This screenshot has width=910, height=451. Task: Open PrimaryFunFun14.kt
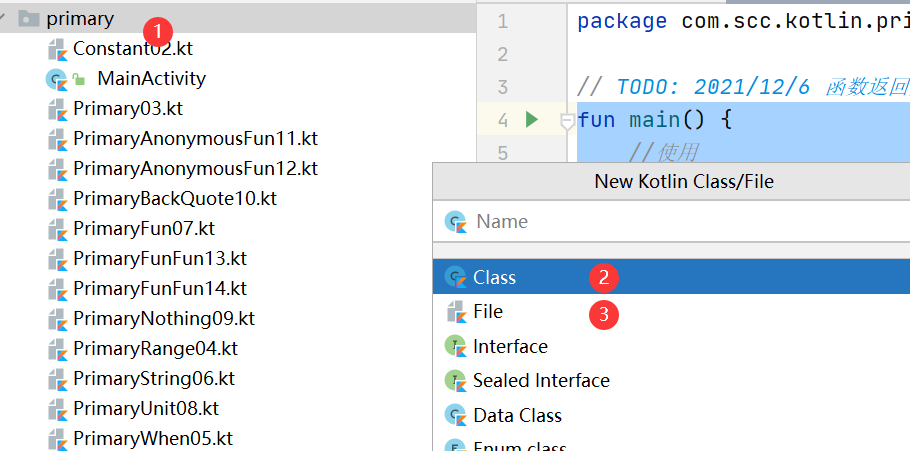tap(160, 288)
